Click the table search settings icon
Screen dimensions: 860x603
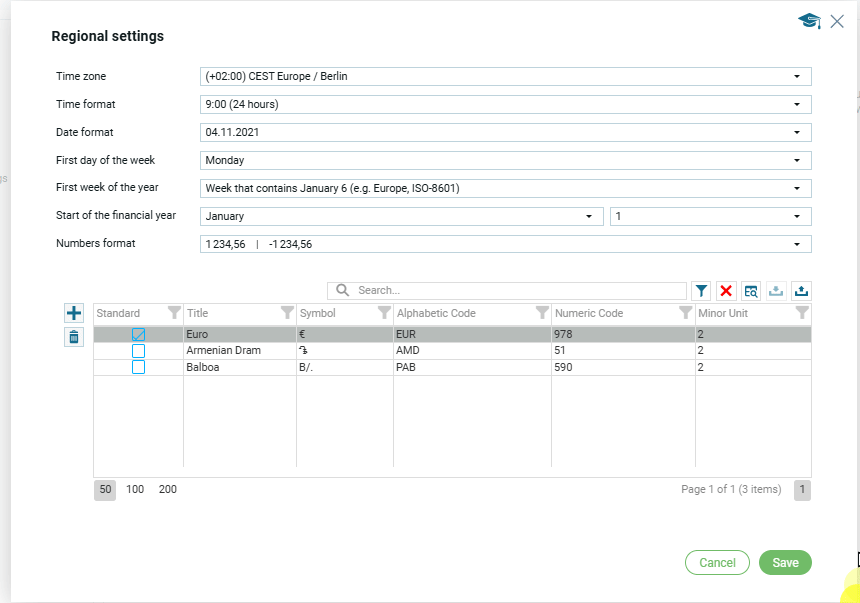(751, 291)
